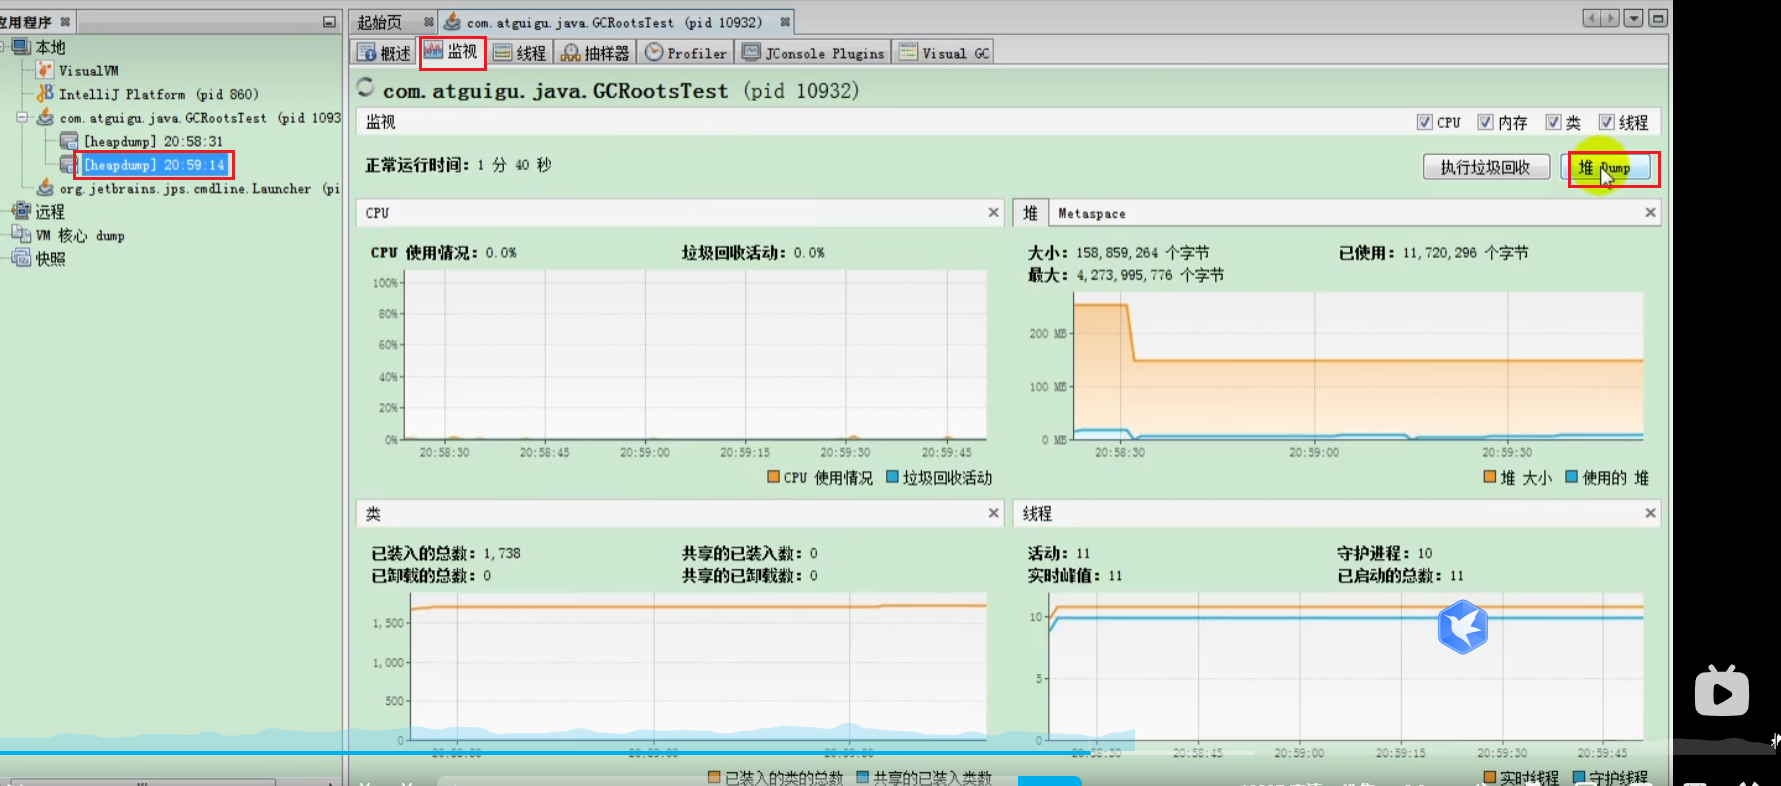Click the 垃圾回收活动 legend swatch
Screen dimensions: 1781x786
tap(893, 477)
